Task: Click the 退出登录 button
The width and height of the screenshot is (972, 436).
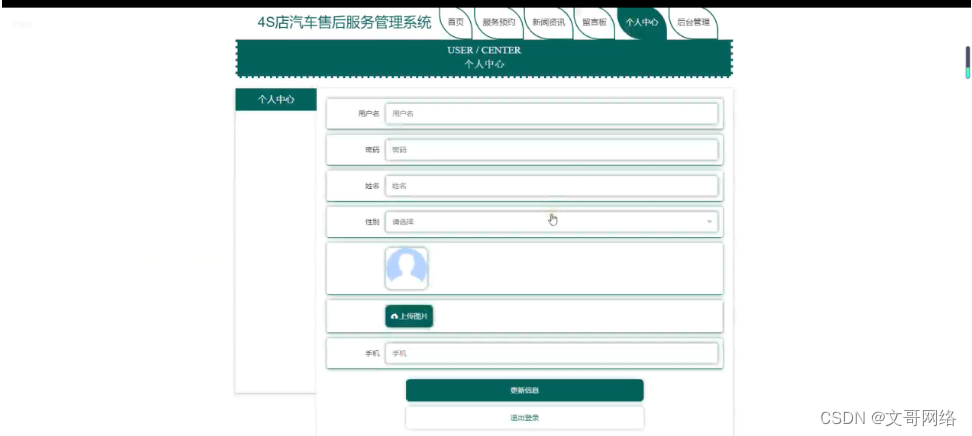Action: pos(524,417)
